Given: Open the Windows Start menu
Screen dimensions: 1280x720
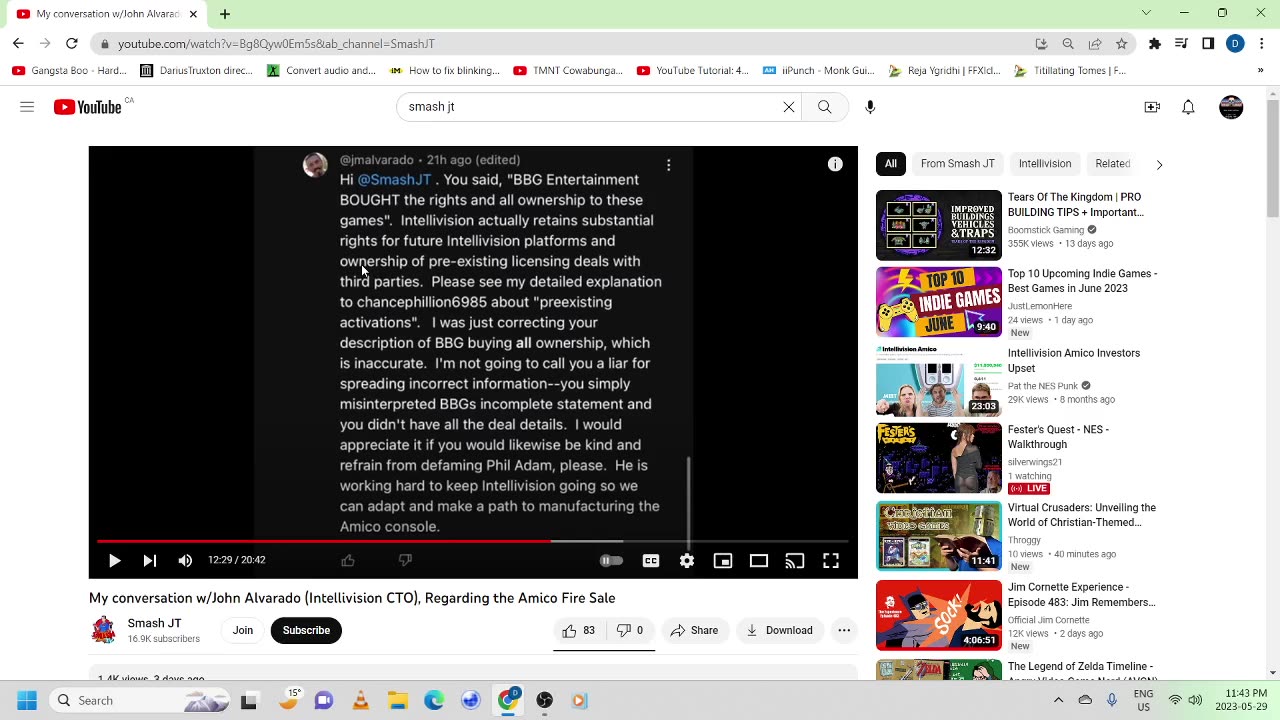Looking at the screenshot, I should click(x=27, y=701).
